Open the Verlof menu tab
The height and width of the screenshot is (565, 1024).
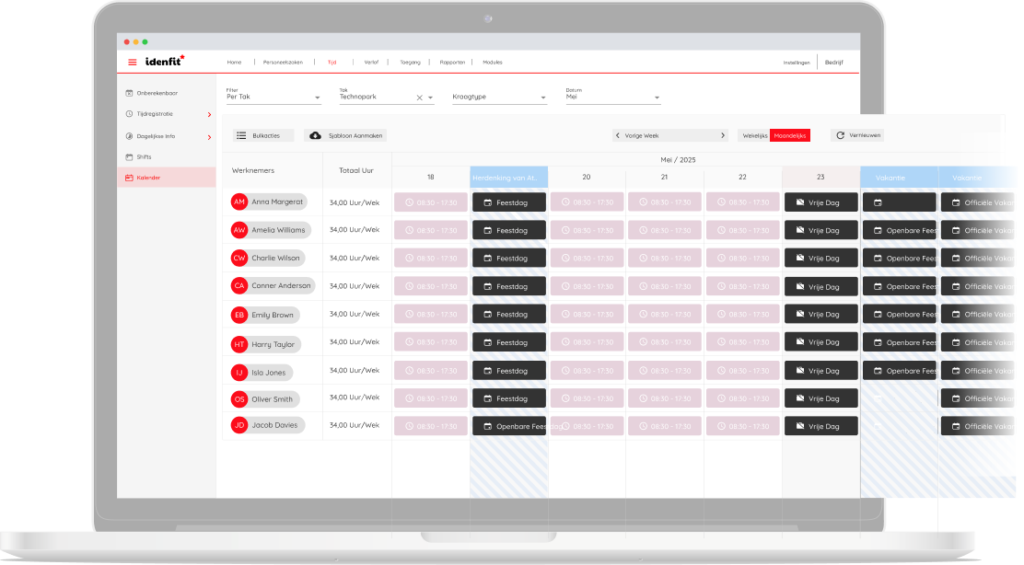click(x=371, y=62)
